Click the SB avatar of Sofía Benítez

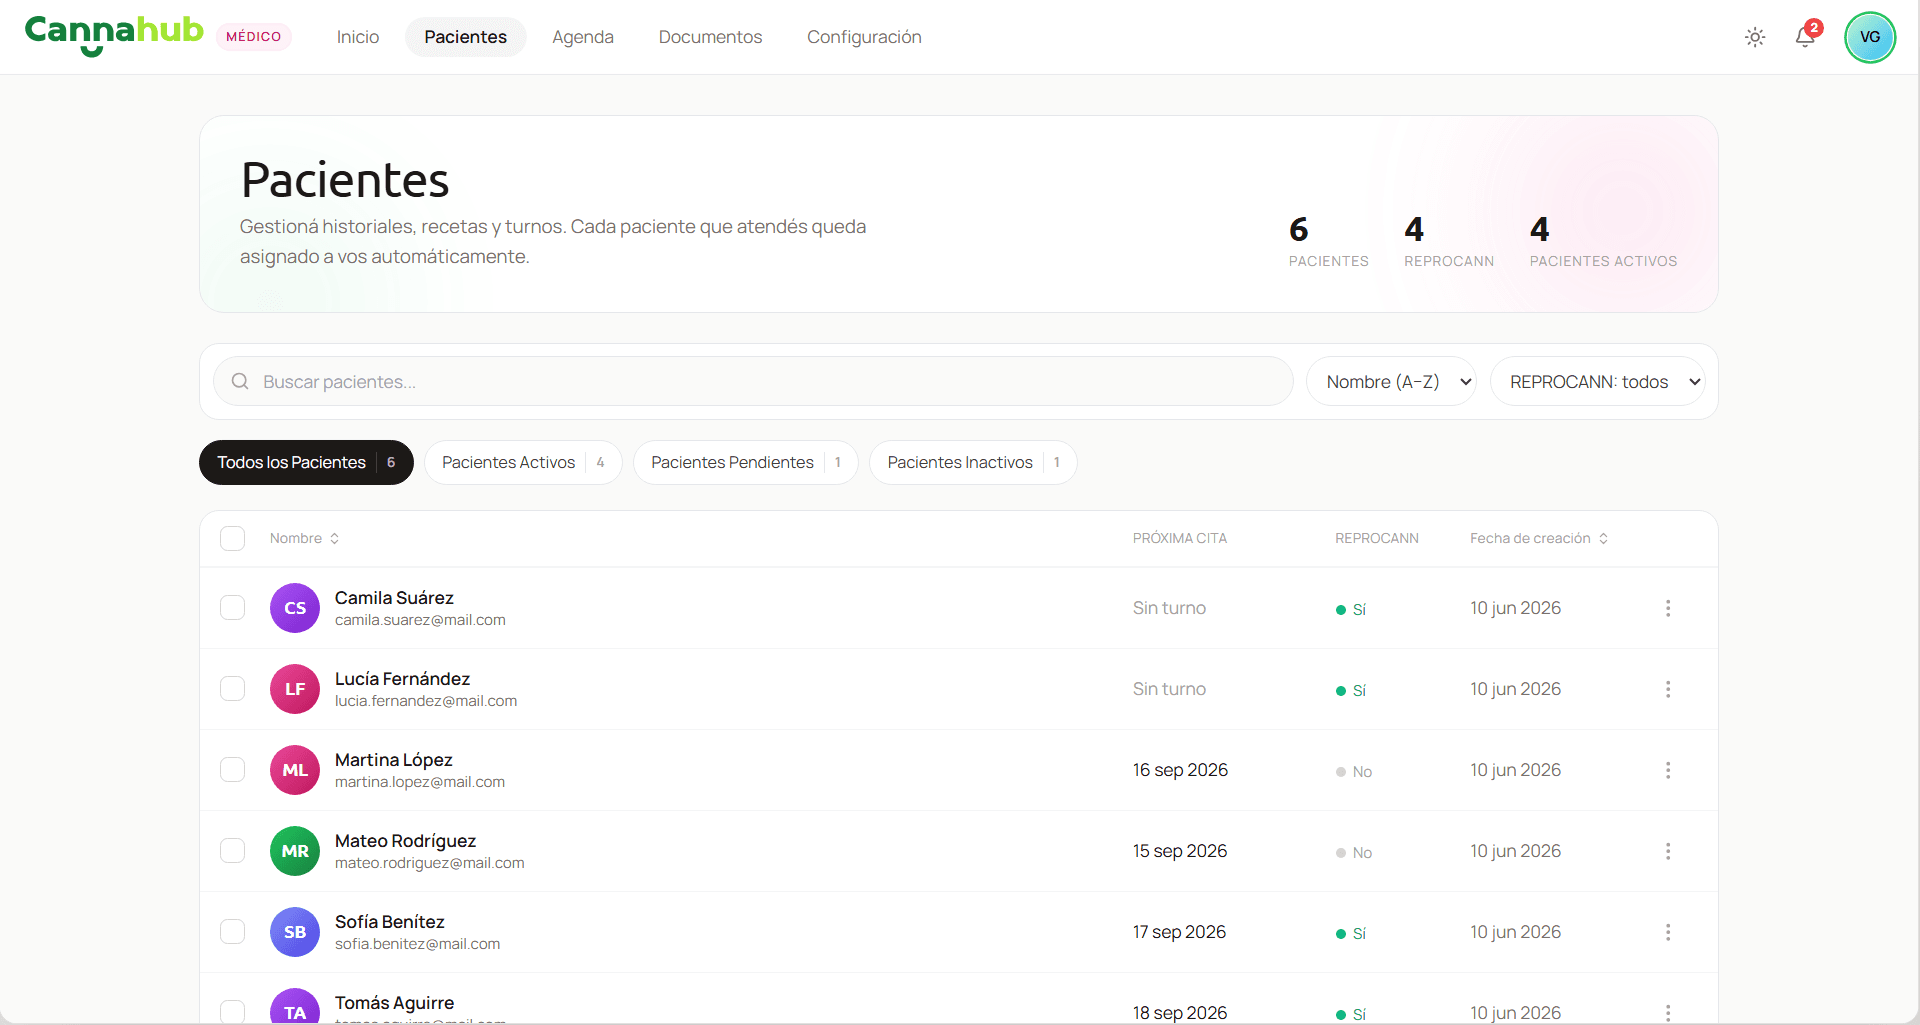[295, 932]
